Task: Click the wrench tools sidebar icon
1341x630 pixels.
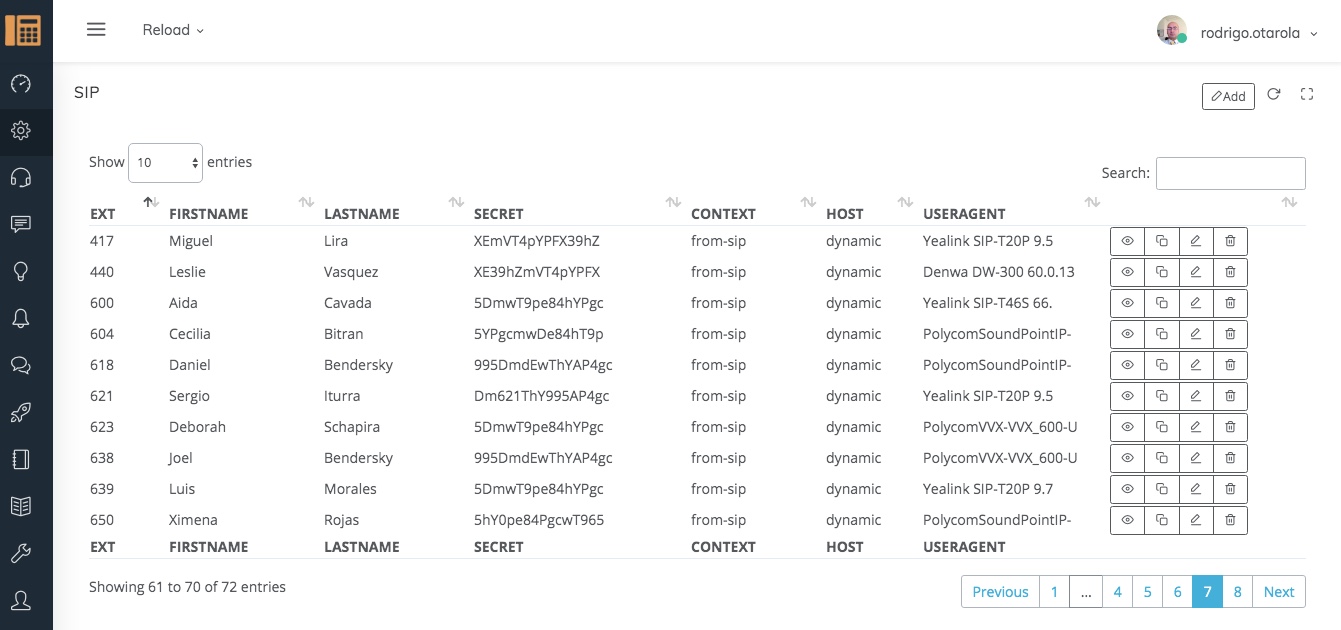Action: [21, 553]
